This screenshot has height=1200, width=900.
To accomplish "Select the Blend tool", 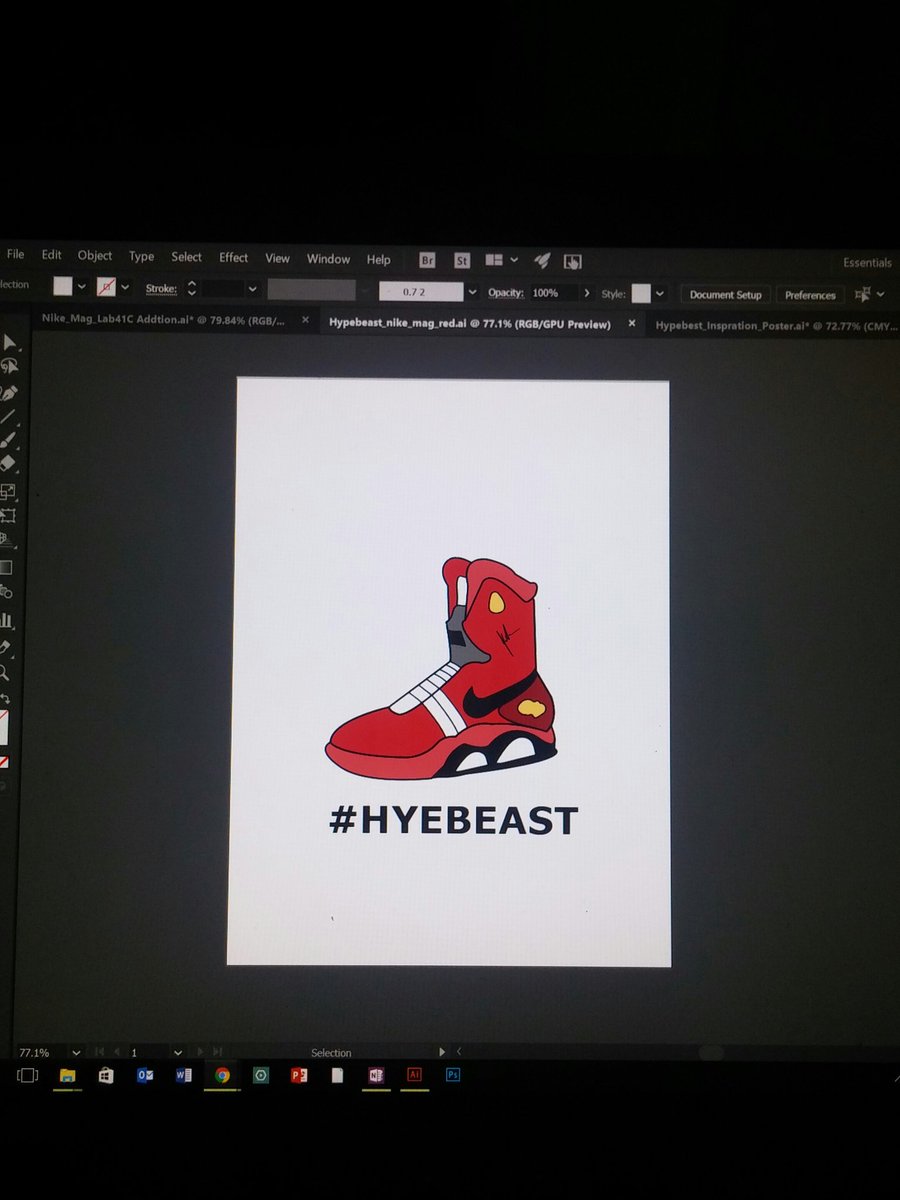I will [8, 592].
